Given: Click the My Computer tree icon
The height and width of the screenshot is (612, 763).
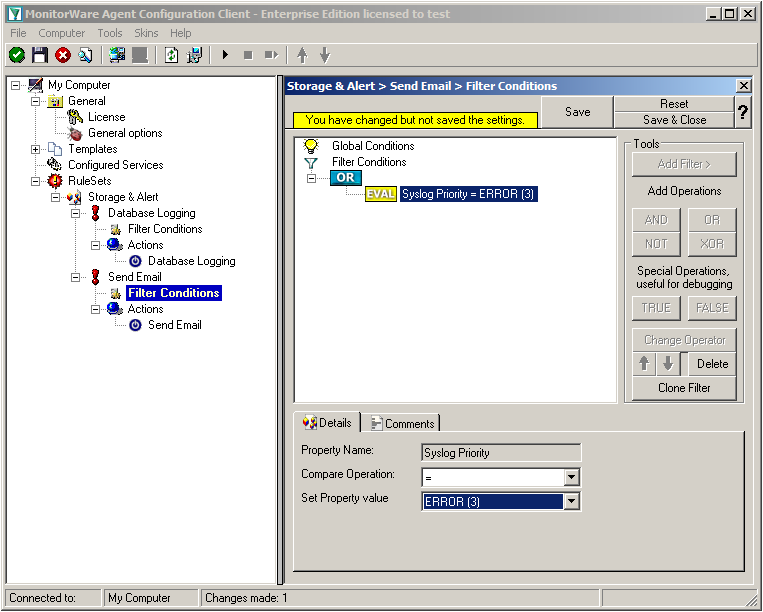Looking at the screenshot, I should [36, 85].
